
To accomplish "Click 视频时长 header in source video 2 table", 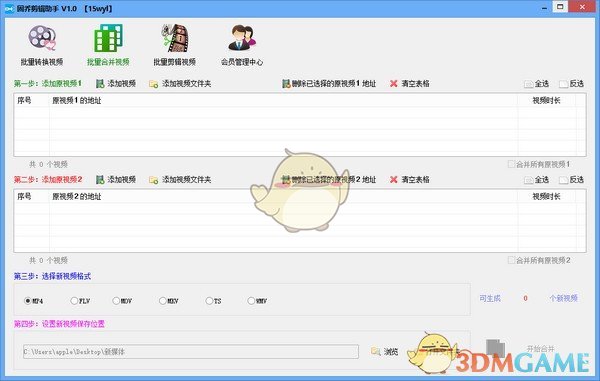I will click(546, 197).
